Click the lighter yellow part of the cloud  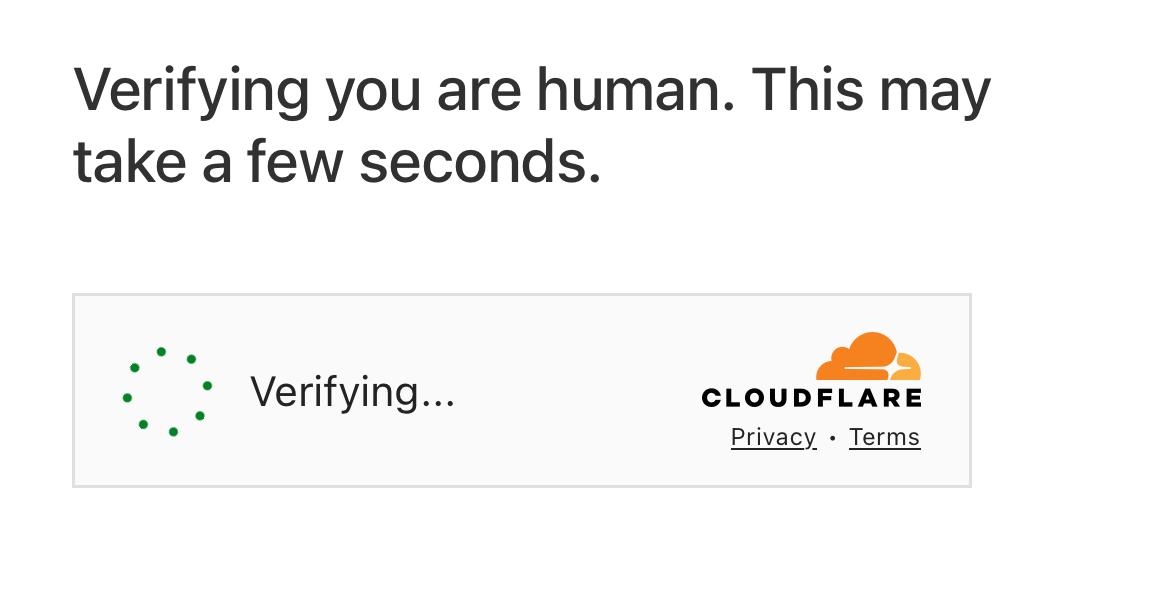[x=908, y=368]
